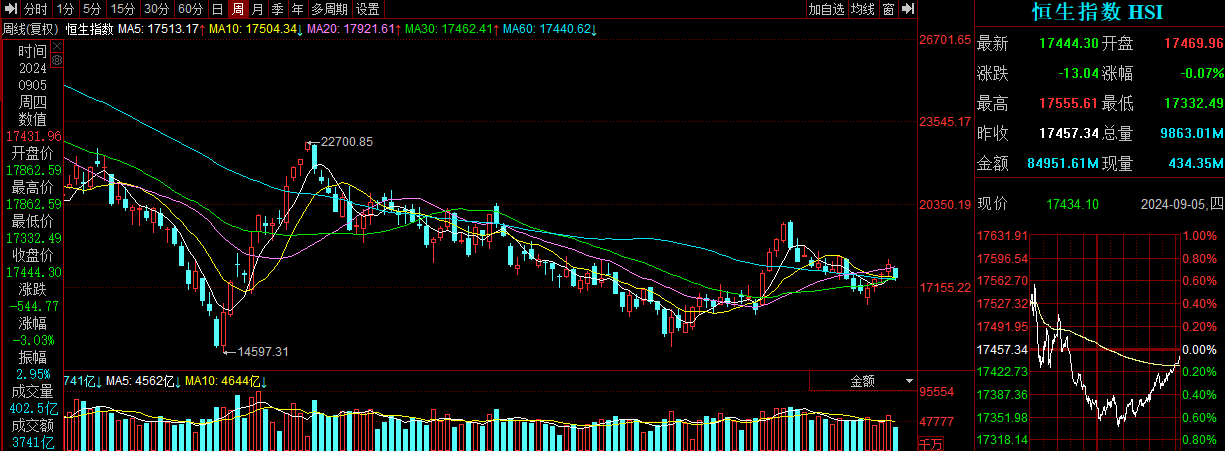Switch to 季 quarterly K-line tab
This screenshot has width=1225, height=451.
click(277, 9)
